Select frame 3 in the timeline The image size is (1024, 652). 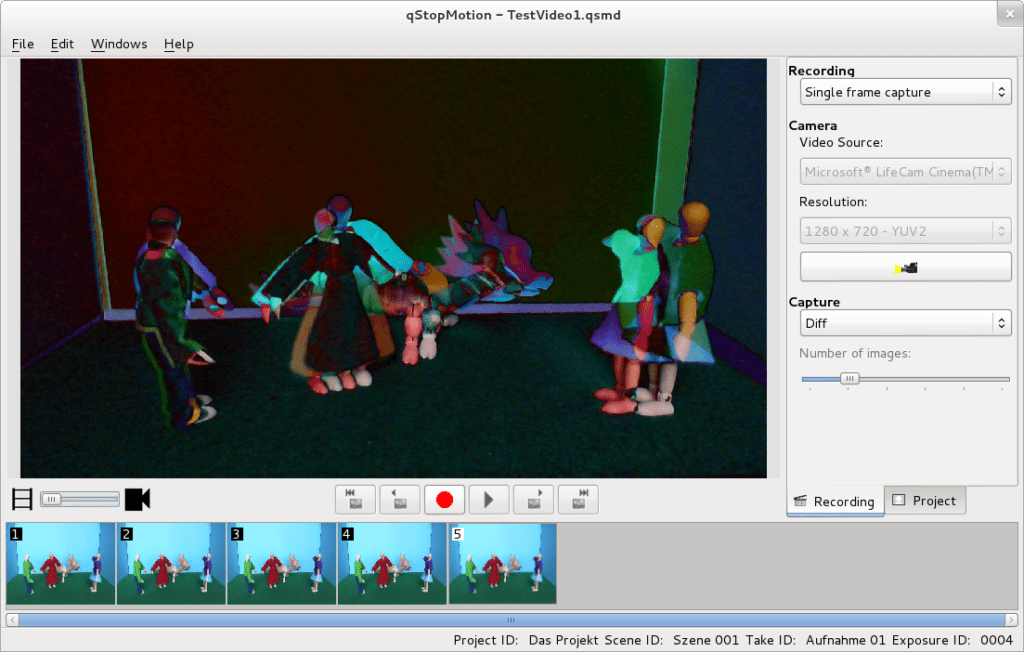280,563
